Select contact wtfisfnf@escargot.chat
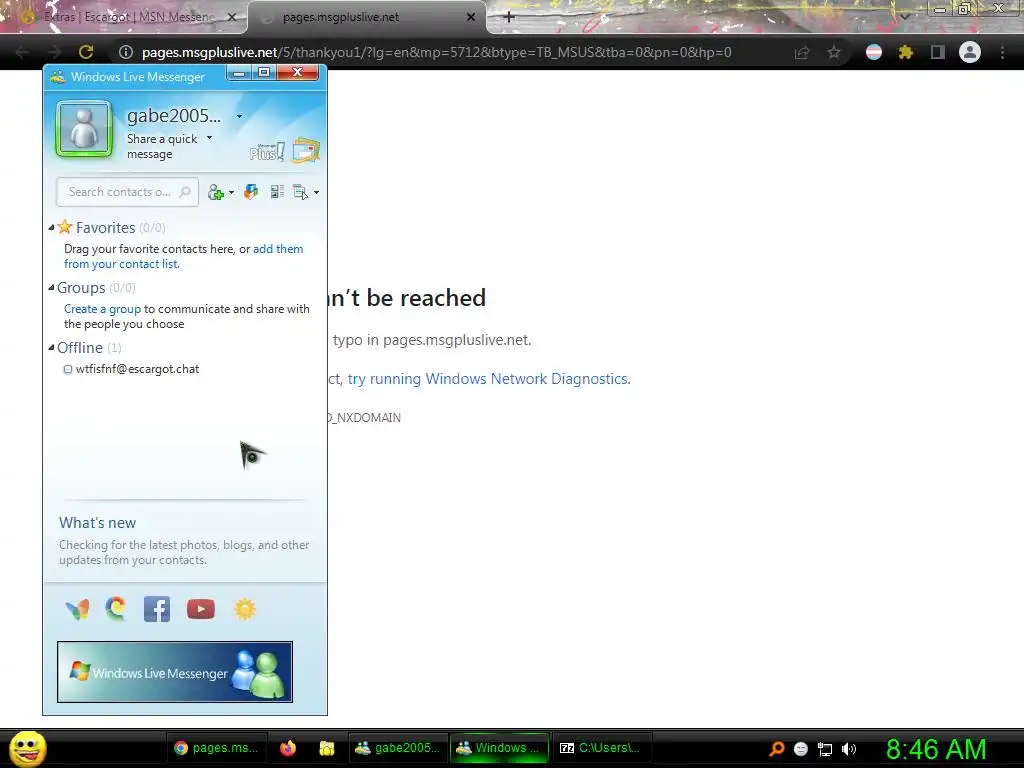Screen dimensions: 1024x768 pyautogui.click(x=137, y=369)
